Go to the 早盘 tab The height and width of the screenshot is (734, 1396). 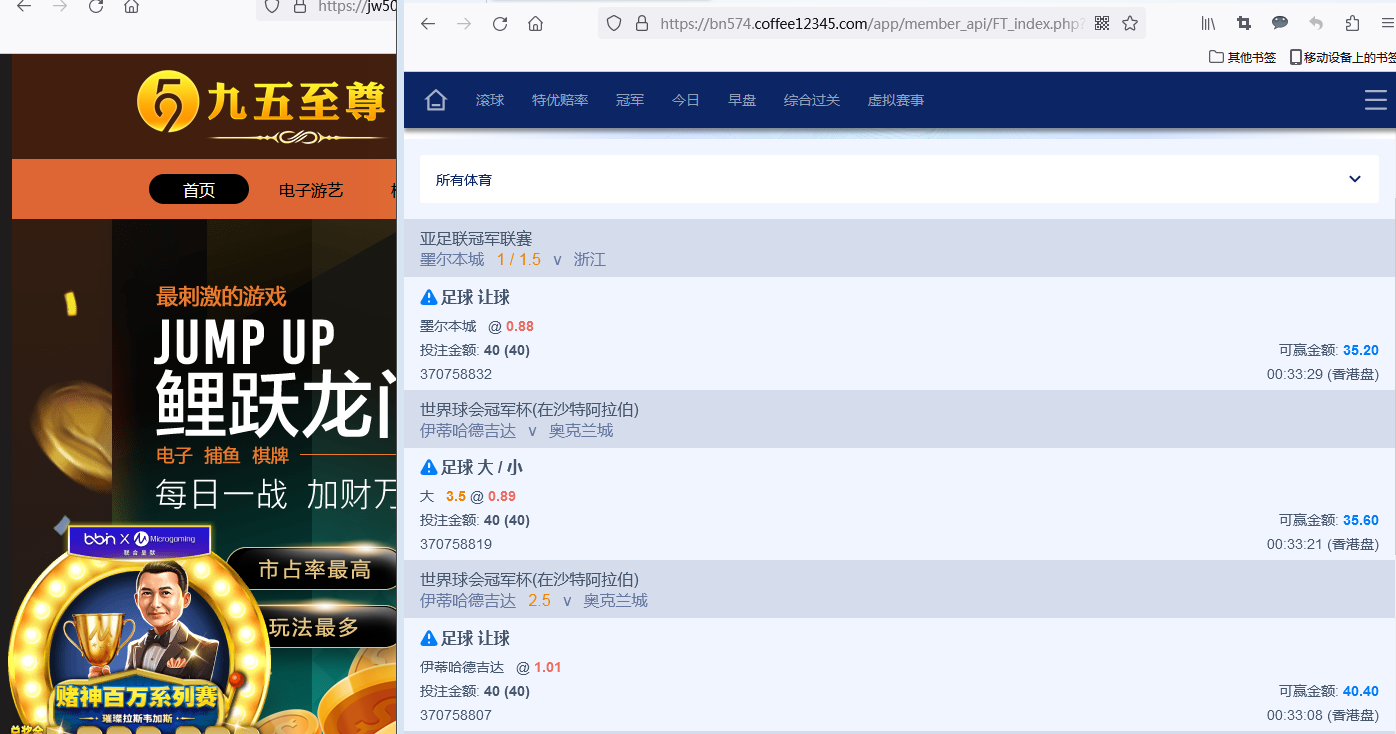coord(742,100)
